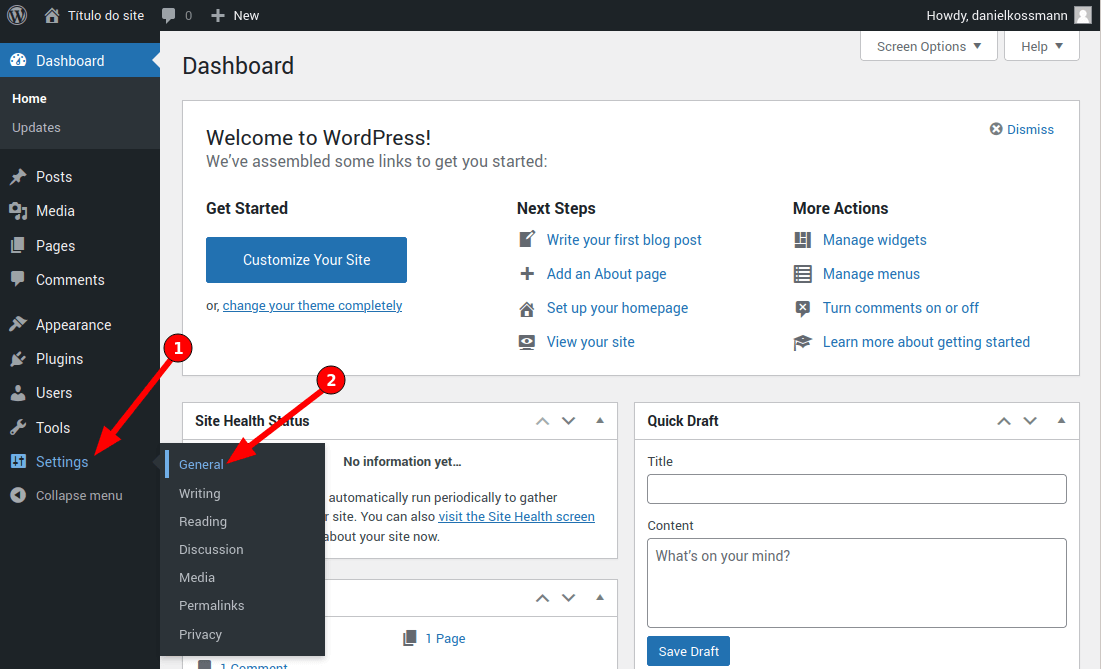Open the user avatar in admin bar
The width and height of the screenshot is (1101, 669).
coord(1083,15)
